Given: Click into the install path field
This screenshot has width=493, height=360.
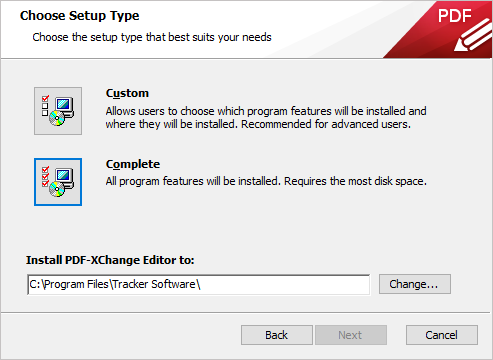Looking at the screenshot, I should tap(199, 284).
